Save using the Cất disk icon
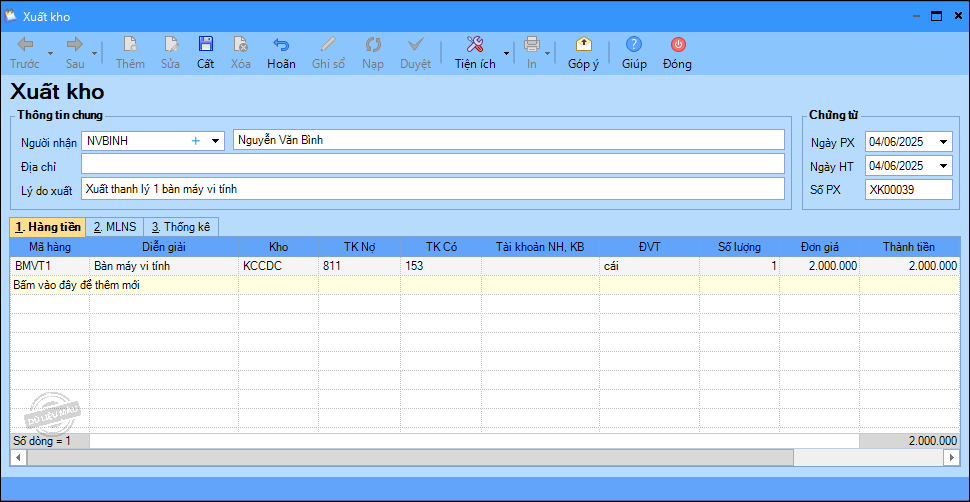 (205, 45)
